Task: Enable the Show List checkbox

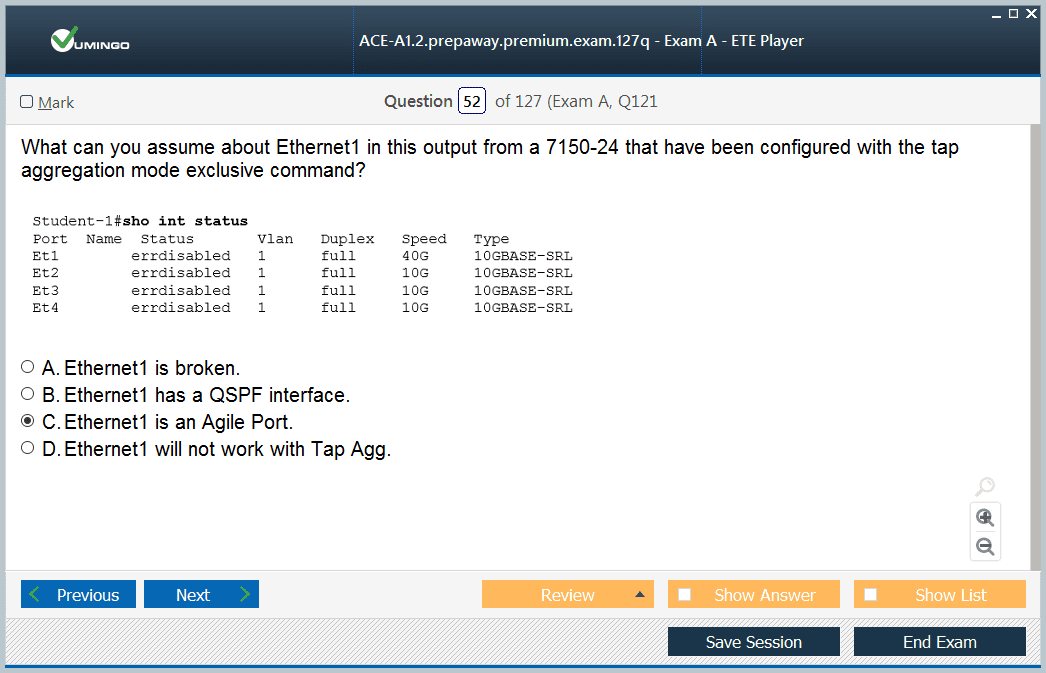Action: [x=871, y=594]
